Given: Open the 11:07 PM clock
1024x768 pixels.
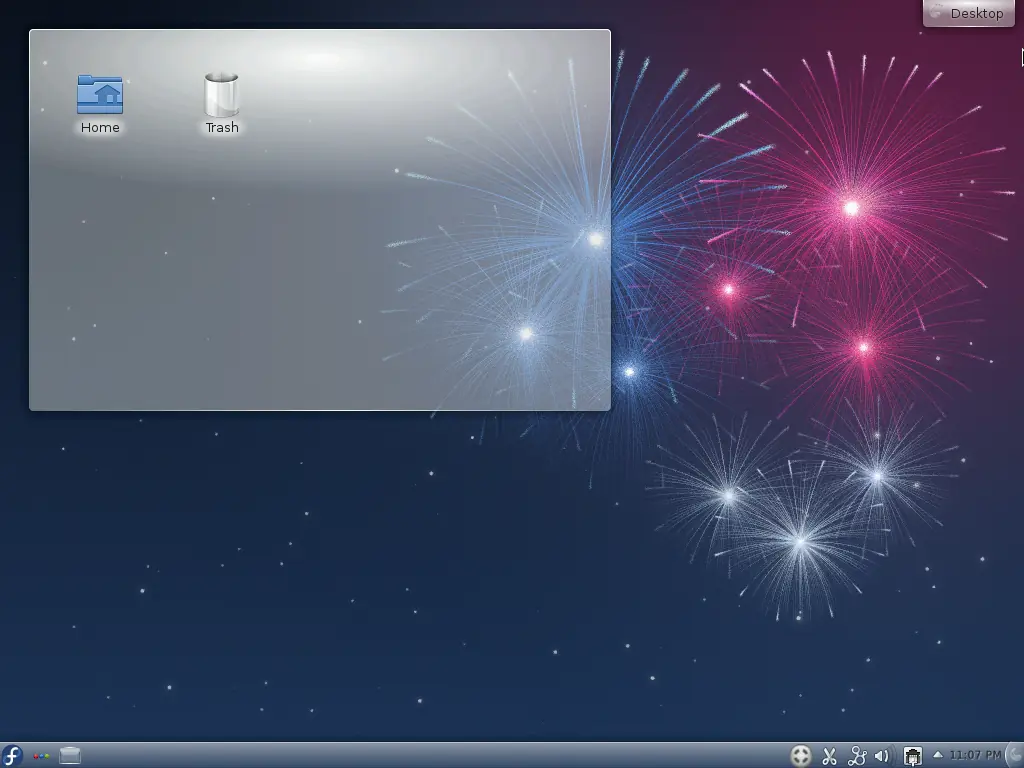Looking at the screenshot, I should click(x=975, y=756).
